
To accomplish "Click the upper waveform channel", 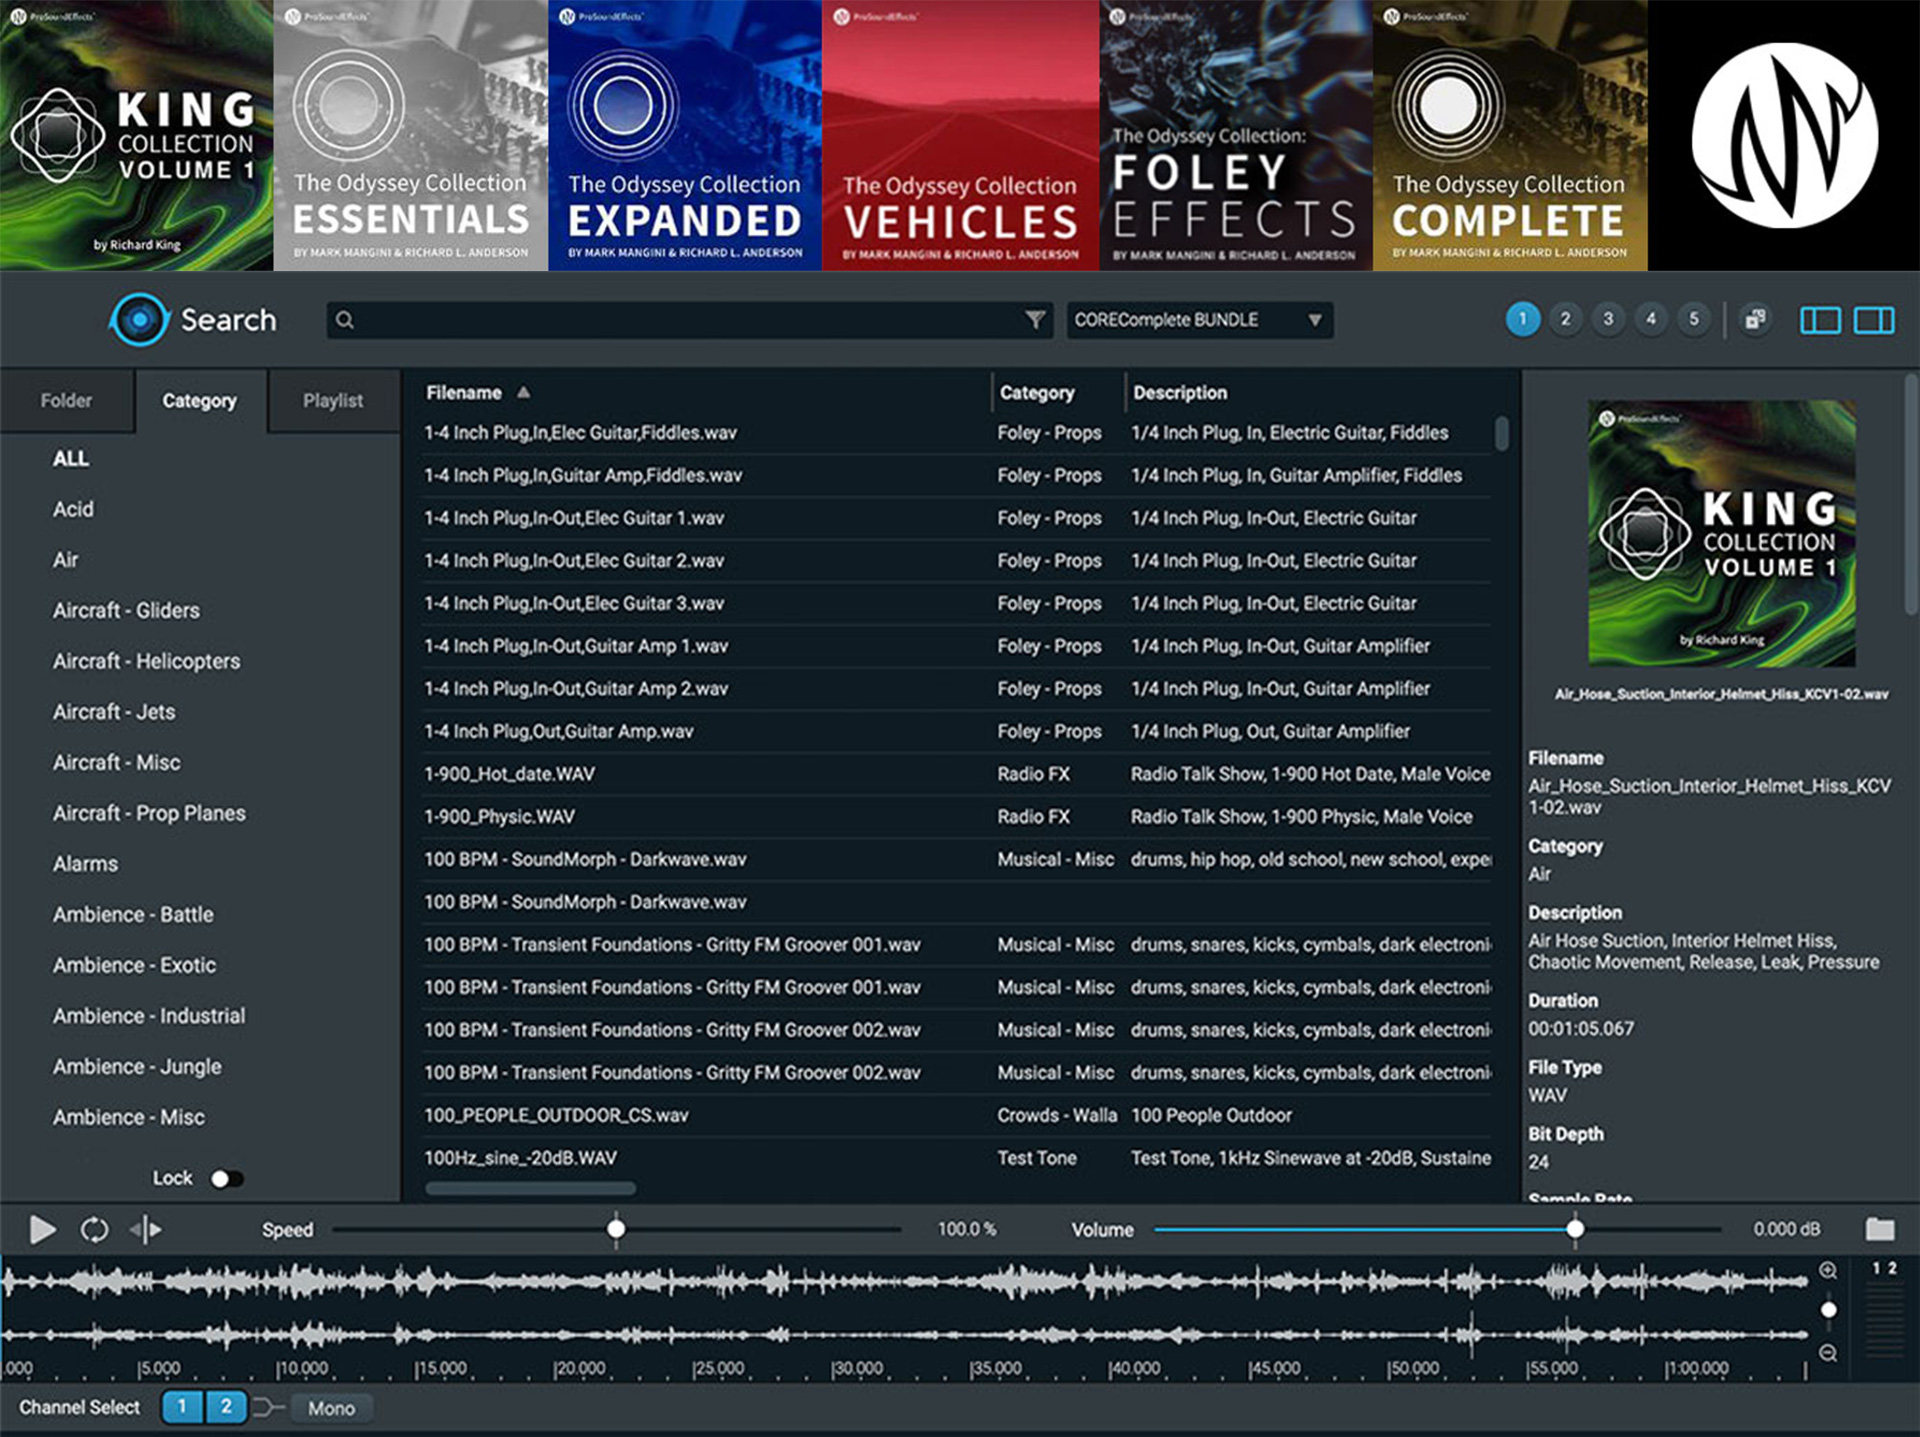I will click(x=905, y=1281).
